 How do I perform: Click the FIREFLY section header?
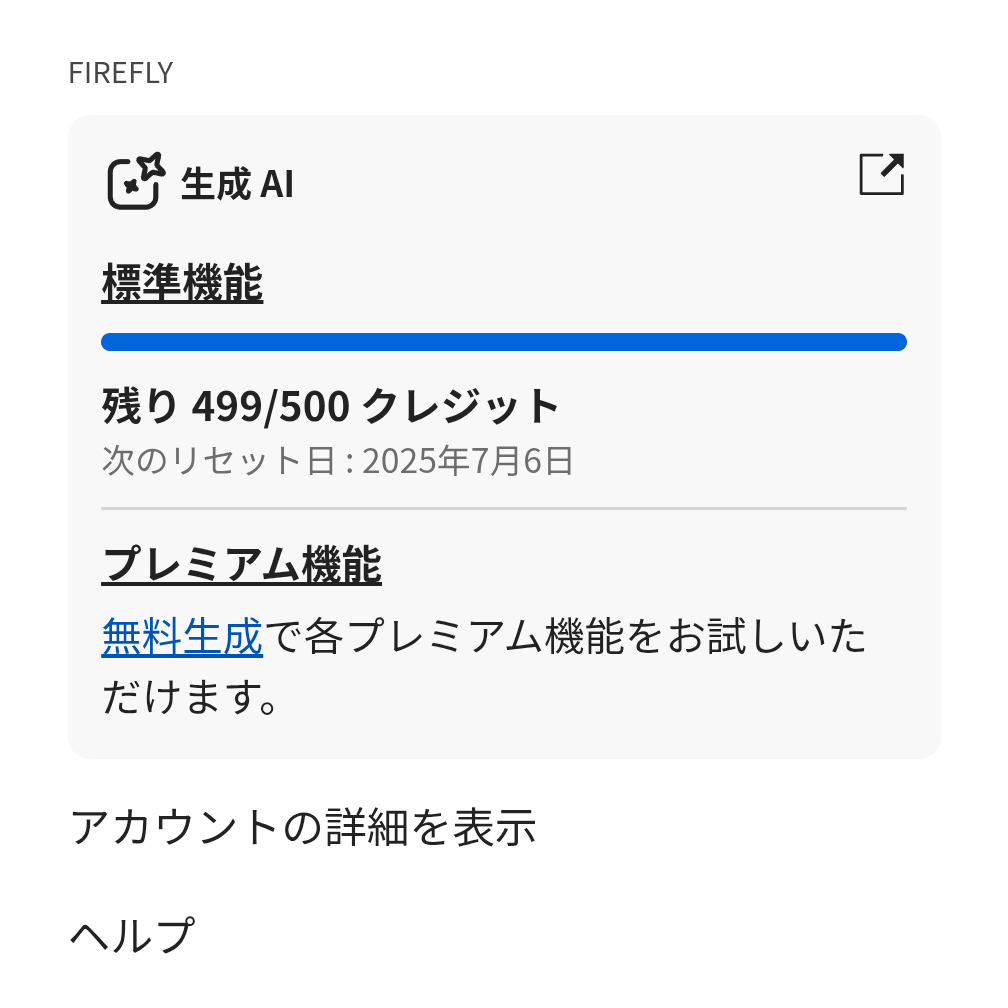[x=120, y=73]
